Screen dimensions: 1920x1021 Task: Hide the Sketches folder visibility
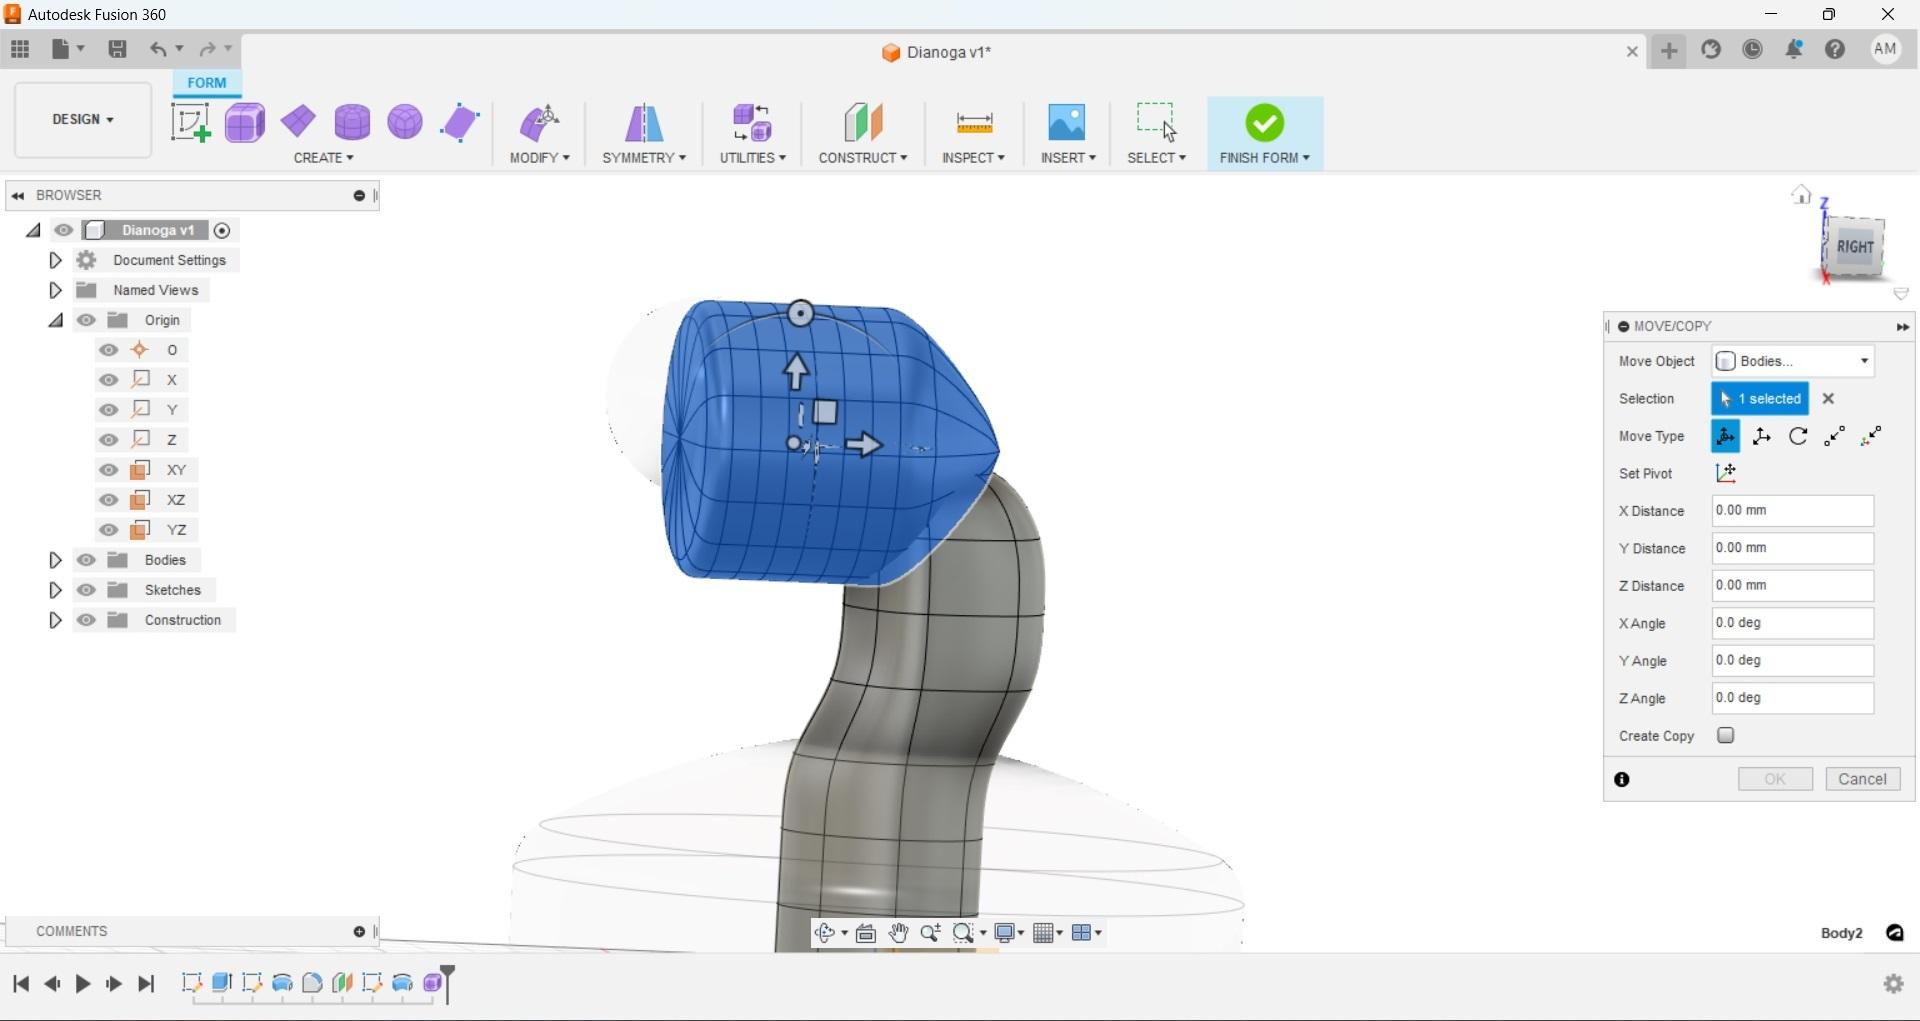[87, 590]
